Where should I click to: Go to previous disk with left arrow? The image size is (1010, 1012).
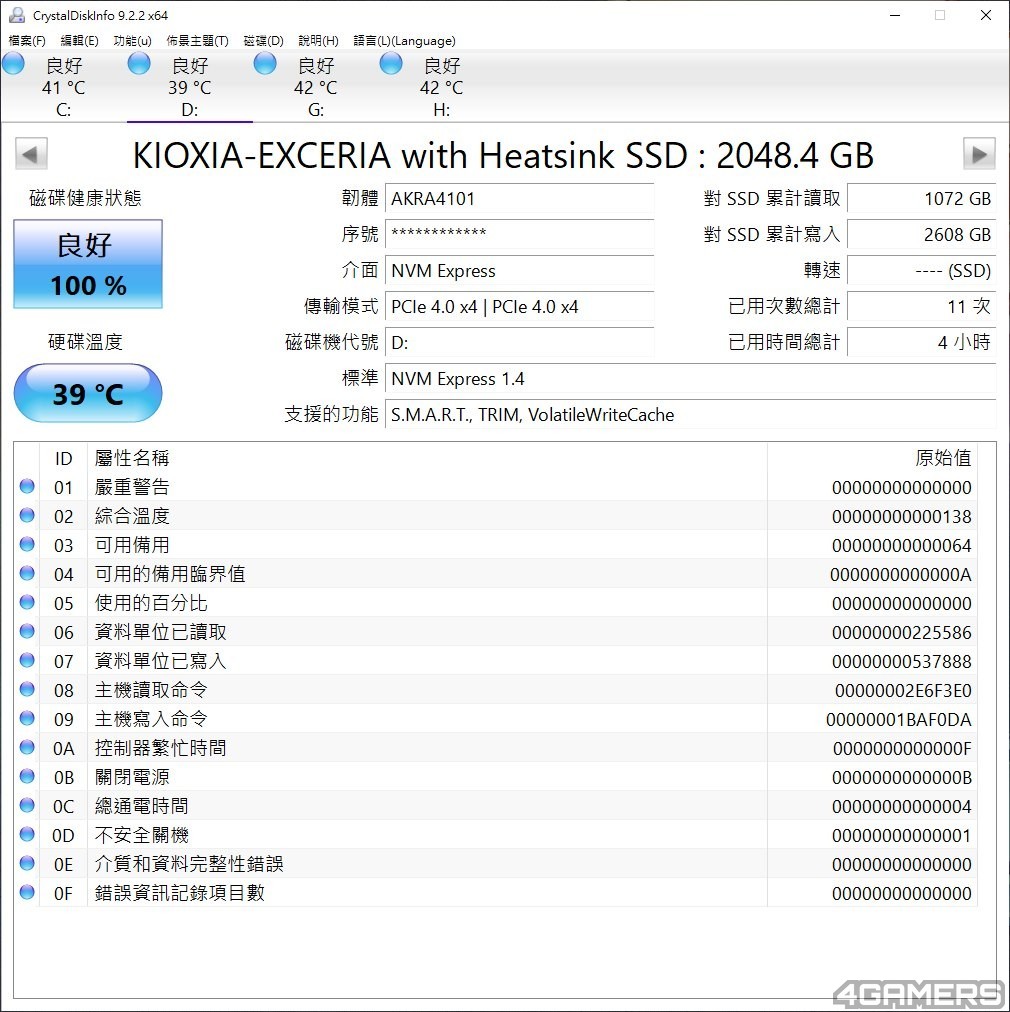pos(31,154)
